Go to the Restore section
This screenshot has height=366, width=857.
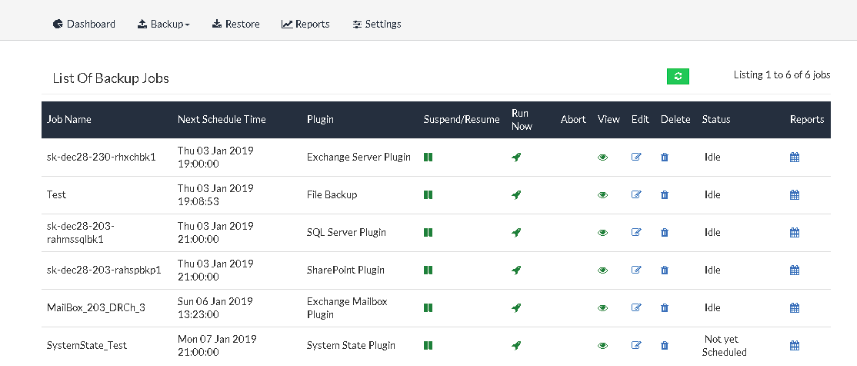236,24
